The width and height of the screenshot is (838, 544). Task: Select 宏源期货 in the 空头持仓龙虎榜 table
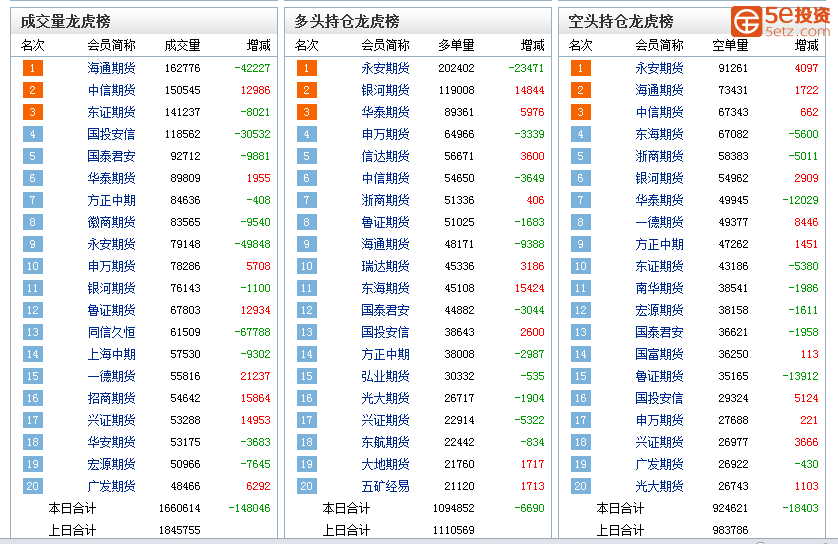tap(659, 310)
